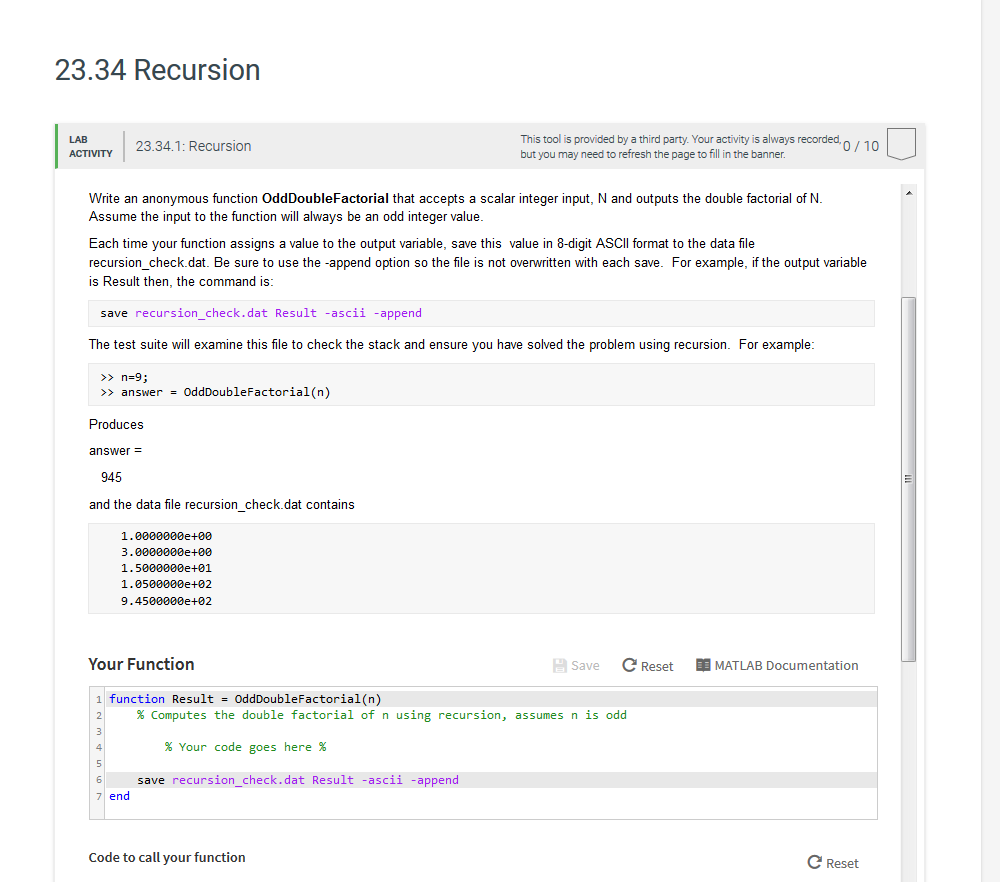This screenshot has height=882, width=1000.
Task: Reset the function editor via circular arrow icon
Action: pyautogui.click(x=631, y=665)
